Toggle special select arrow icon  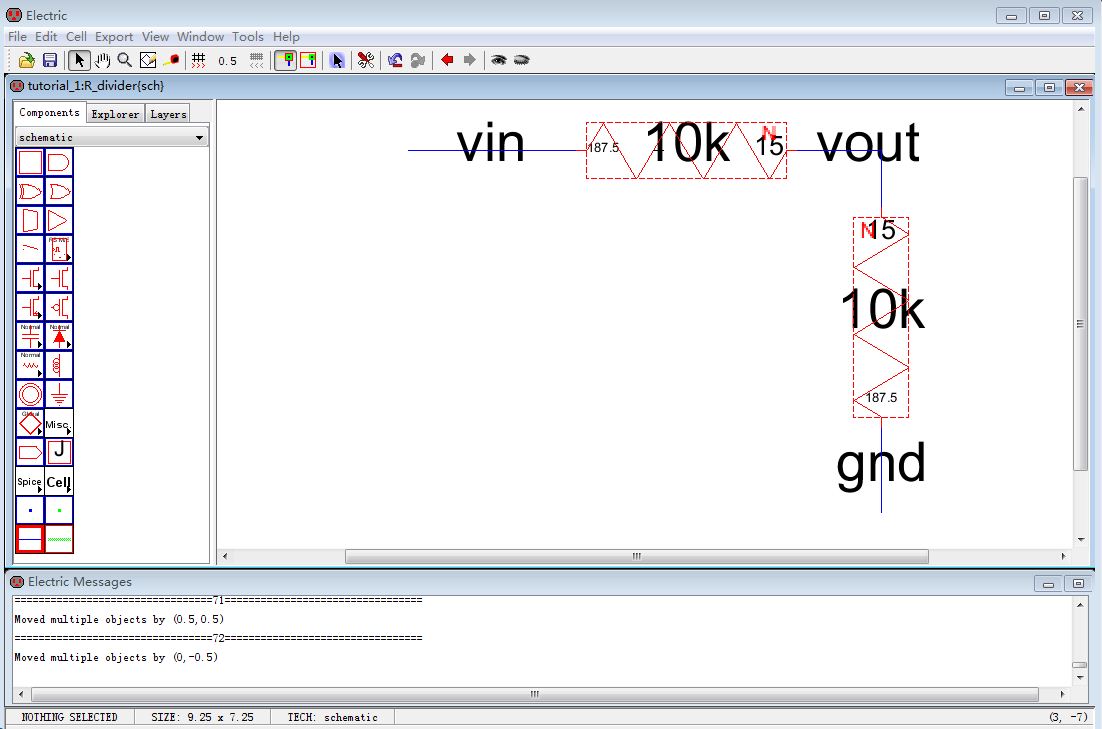(337, 60)
